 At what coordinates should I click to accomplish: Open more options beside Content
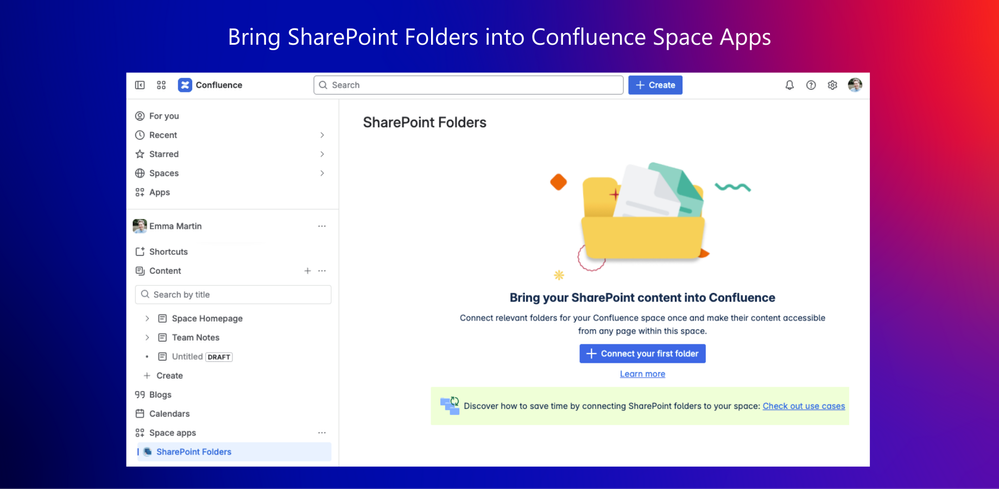coord(322,271)
